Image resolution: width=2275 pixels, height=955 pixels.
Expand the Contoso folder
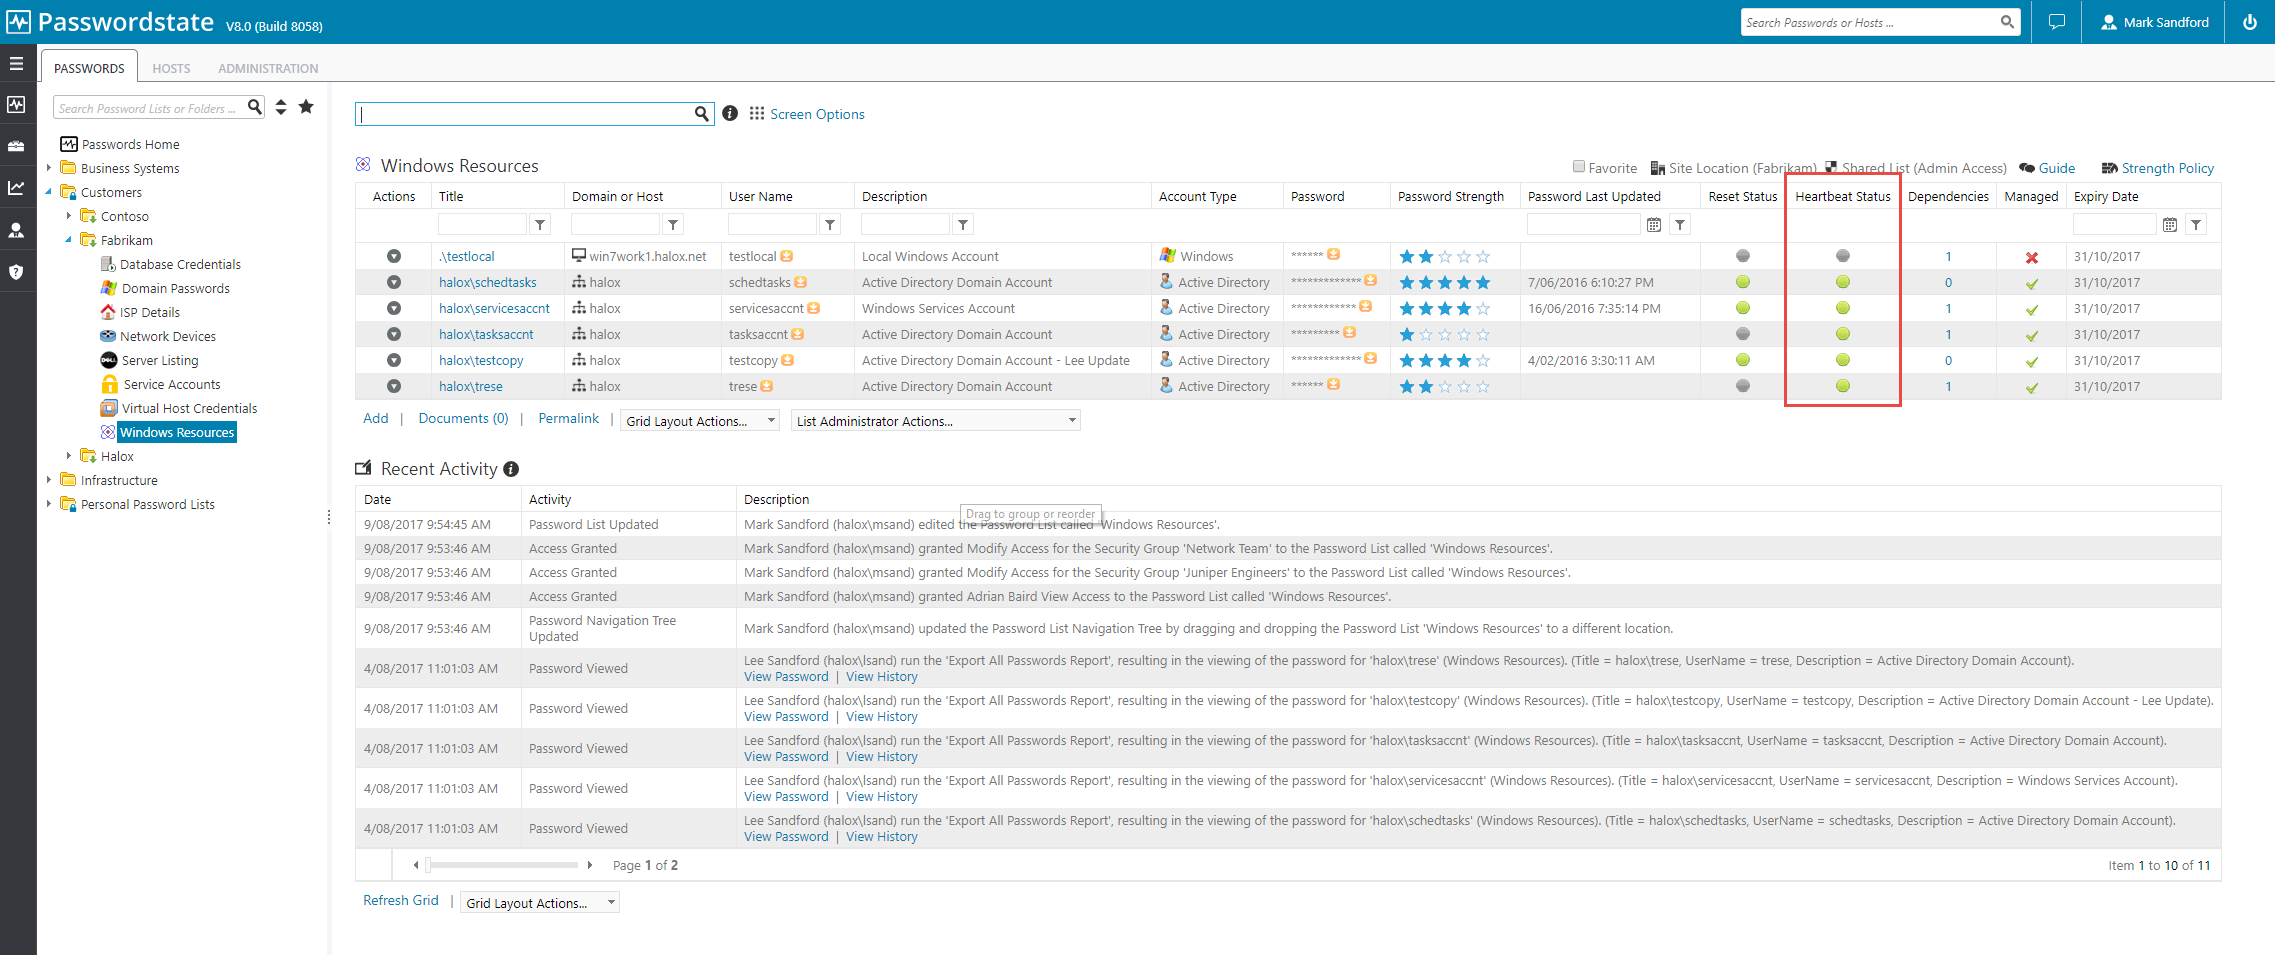click(x=68, y=216)
